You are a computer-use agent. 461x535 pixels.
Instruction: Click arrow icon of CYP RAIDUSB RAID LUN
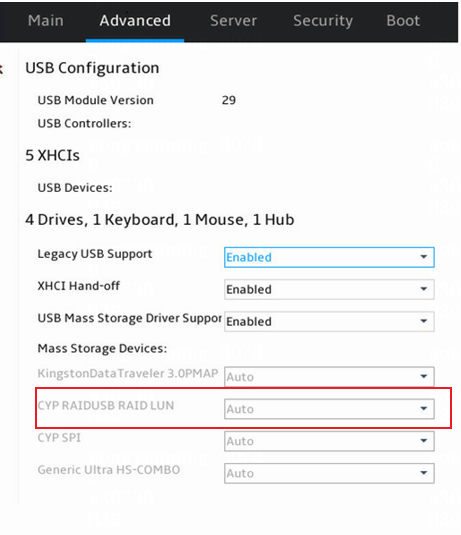click(x=423, y=408)
